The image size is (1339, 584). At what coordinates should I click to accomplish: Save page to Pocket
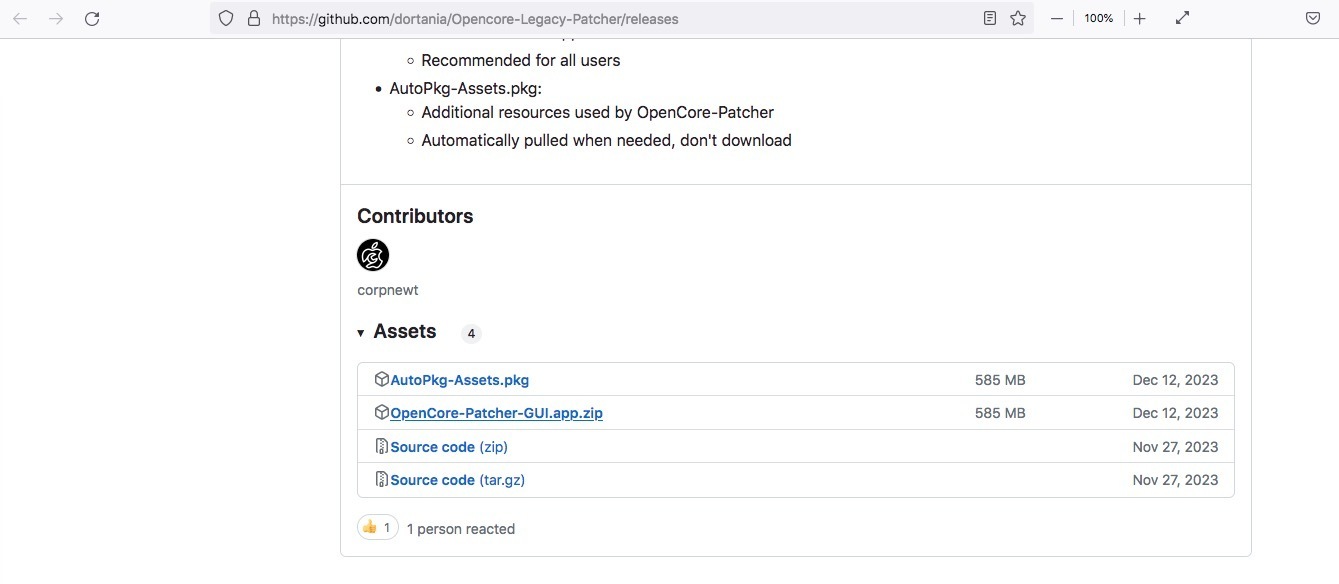pyautogui.click(x=1313, y=18)
